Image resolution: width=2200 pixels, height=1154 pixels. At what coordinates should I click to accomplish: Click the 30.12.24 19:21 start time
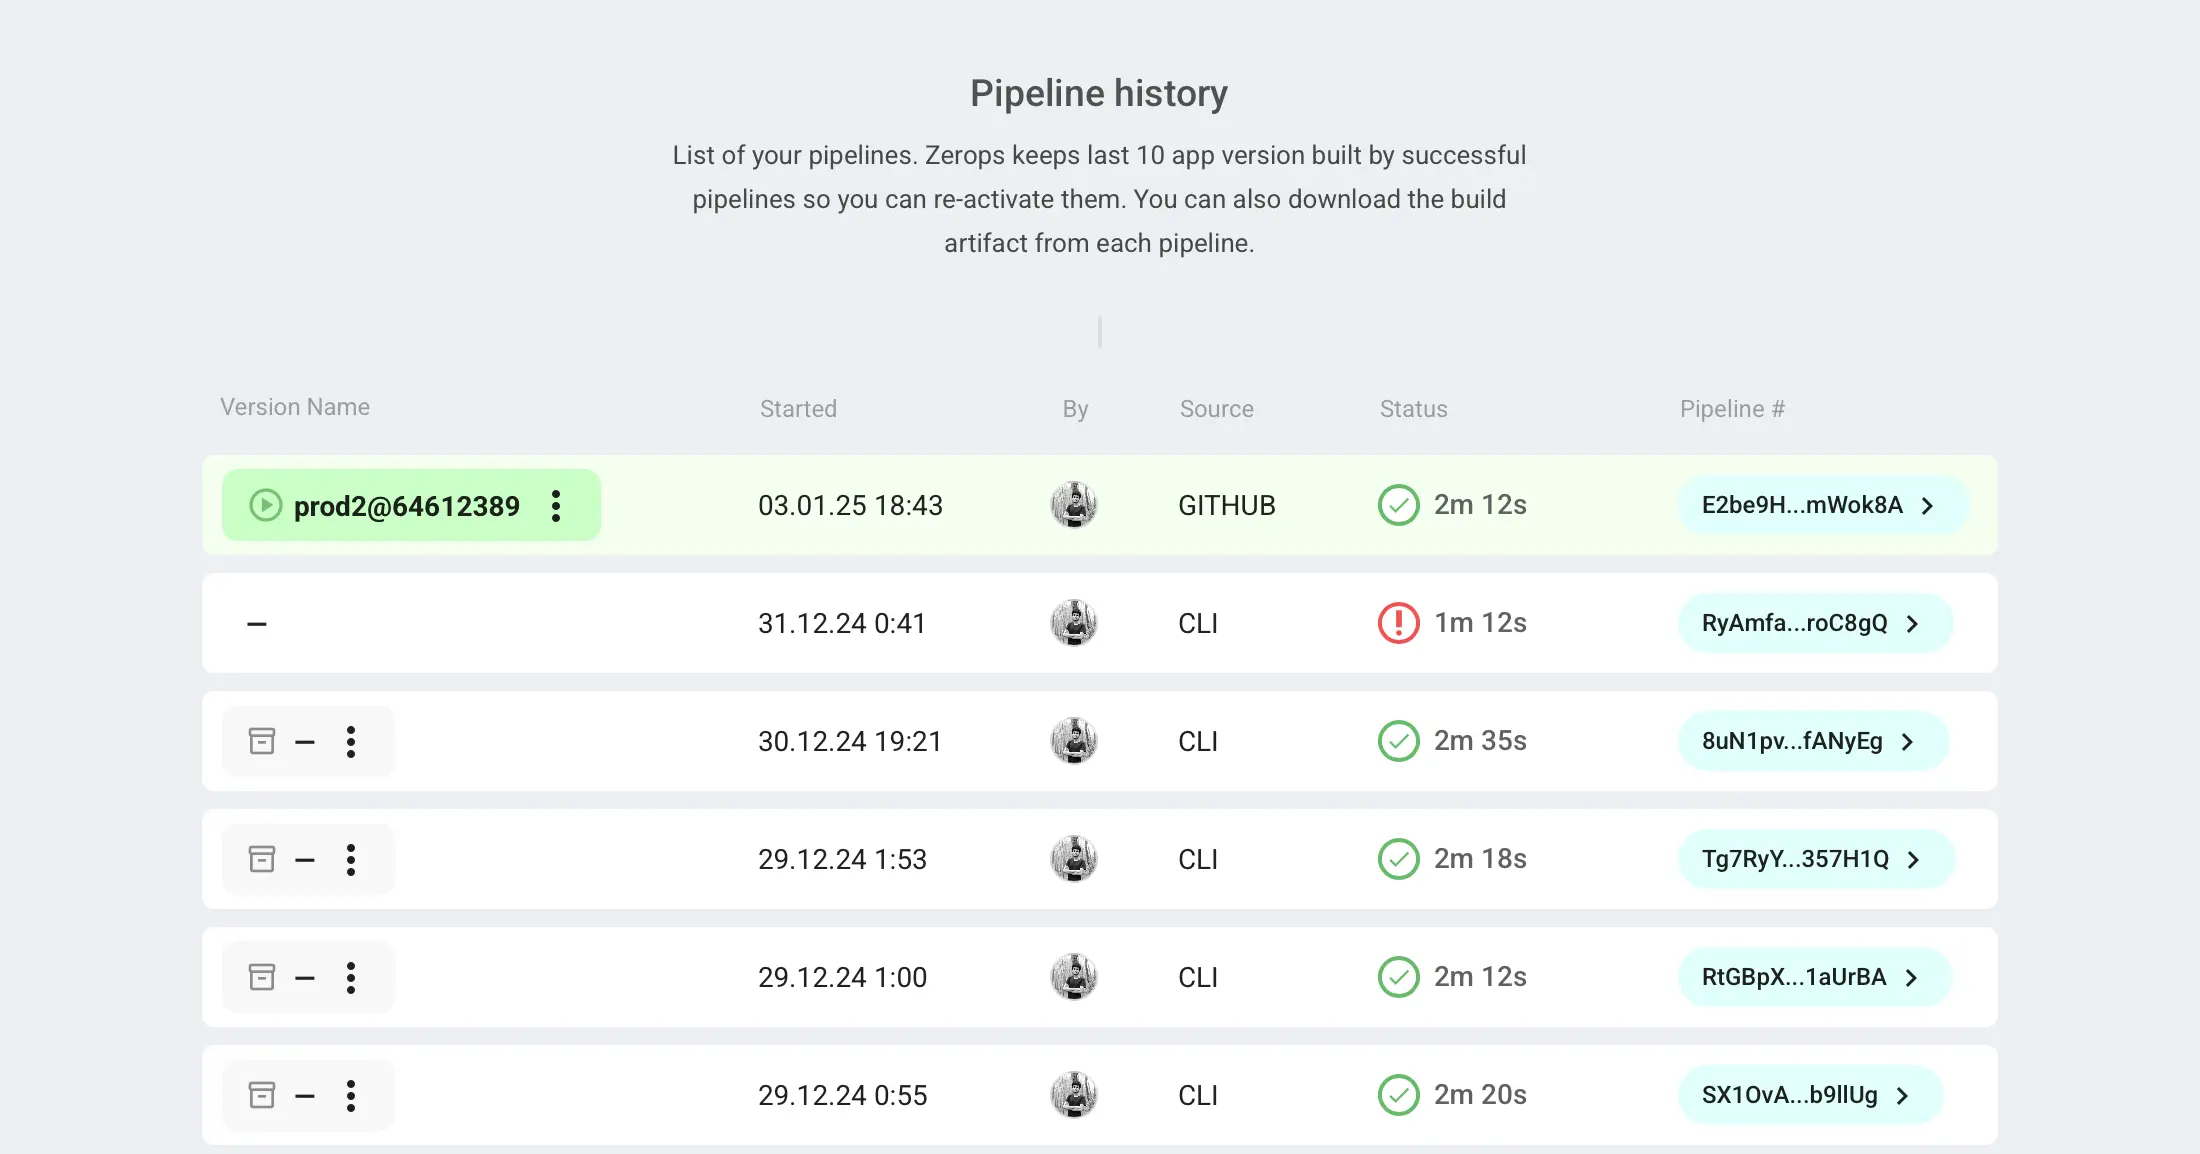850,741
